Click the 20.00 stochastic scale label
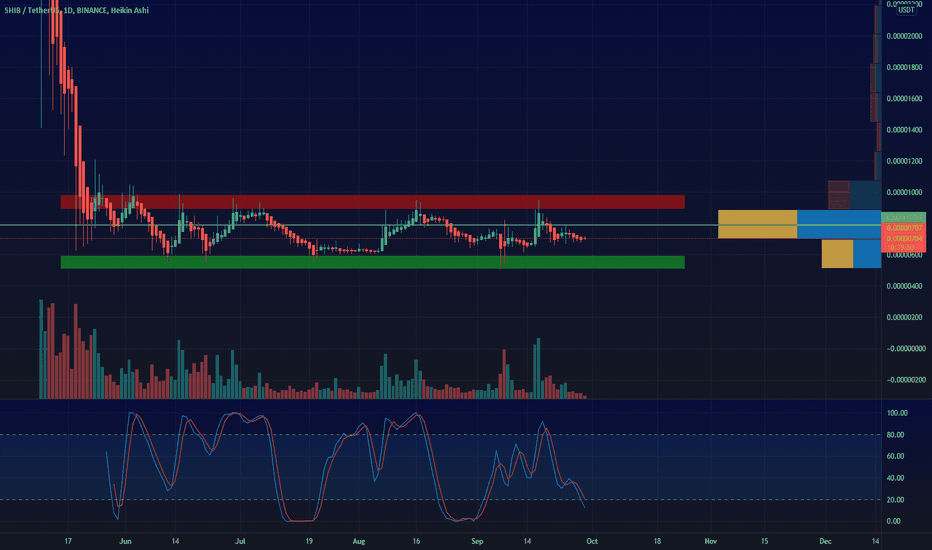This screenshot has width=932, height=550. (x=896, y=499)
